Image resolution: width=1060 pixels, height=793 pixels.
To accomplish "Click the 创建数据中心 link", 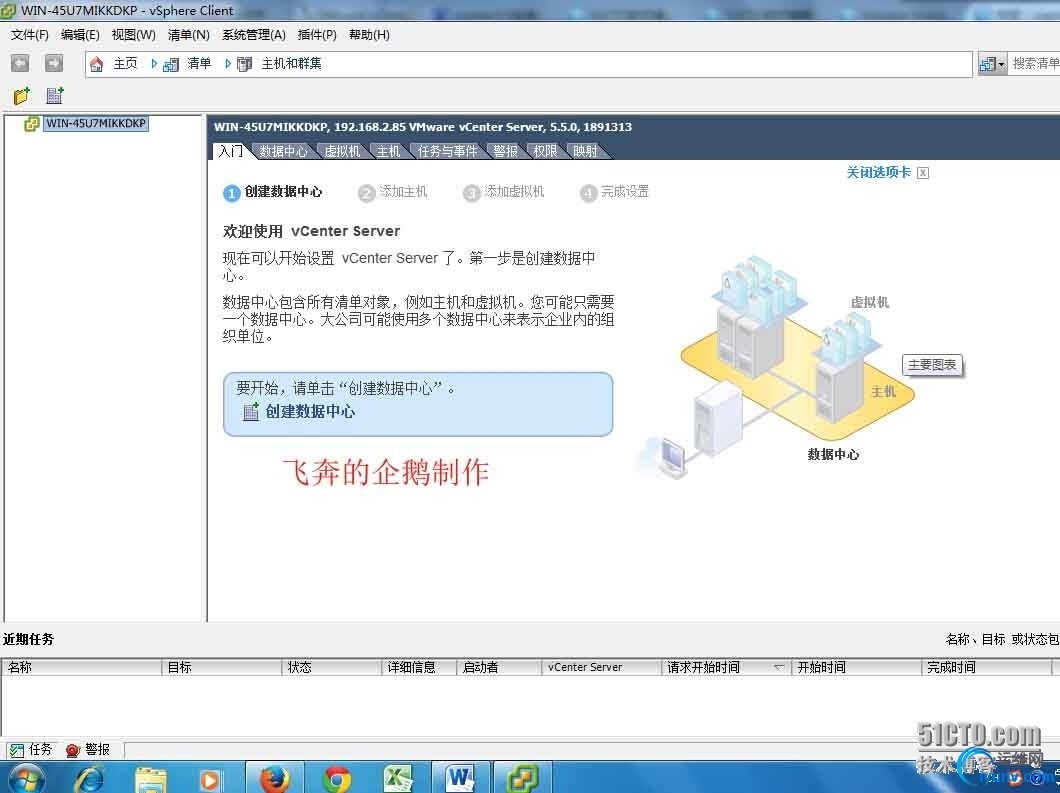I will (310, 411).
